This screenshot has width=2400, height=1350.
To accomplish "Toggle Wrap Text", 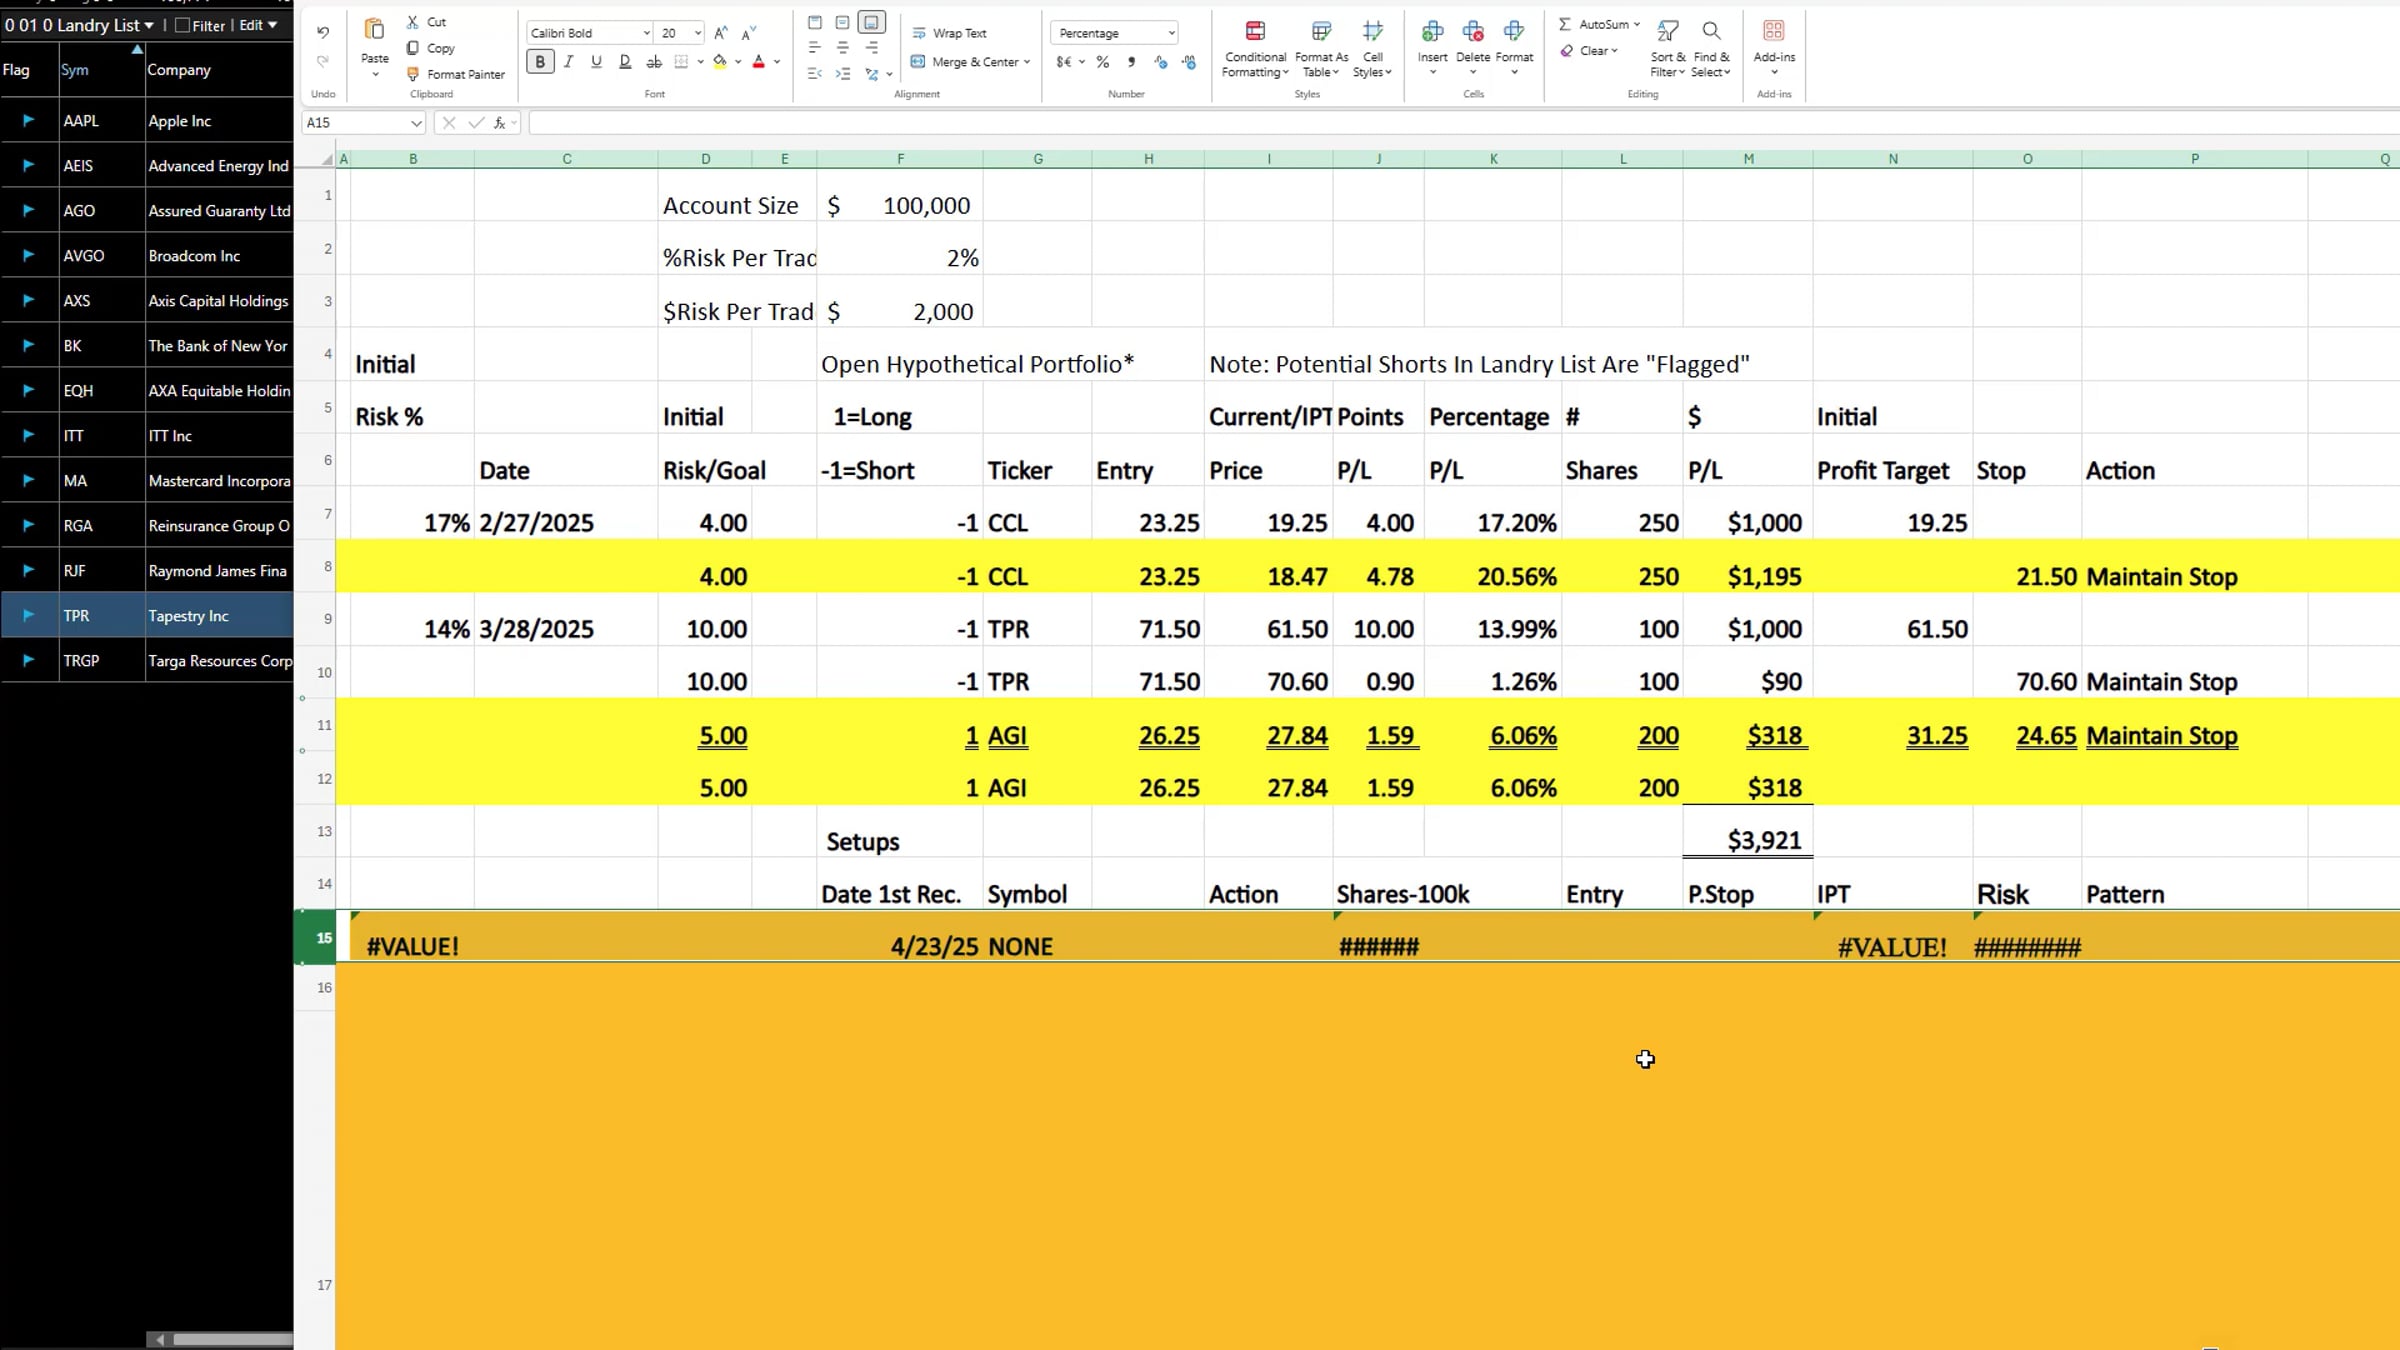I will [x=949, y=33].
